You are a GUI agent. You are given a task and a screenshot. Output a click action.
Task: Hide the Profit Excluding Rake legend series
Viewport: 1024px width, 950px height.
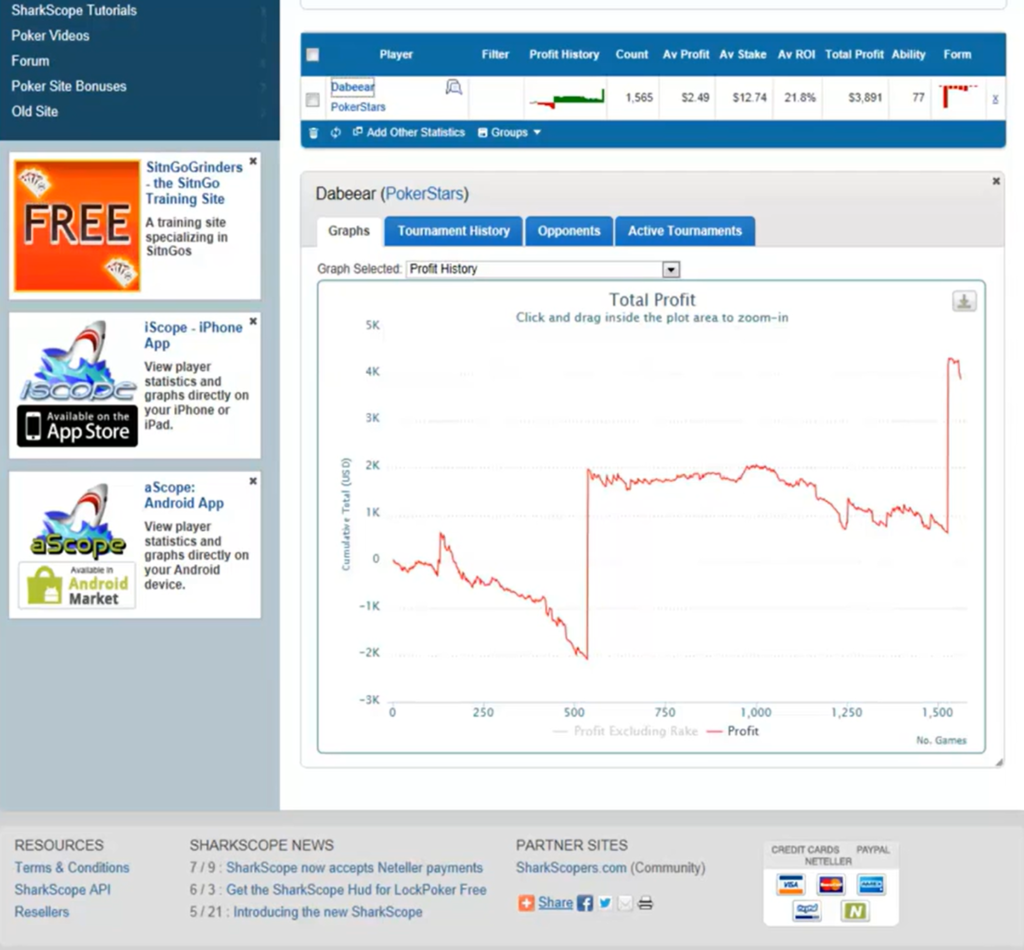coord(625,731)
